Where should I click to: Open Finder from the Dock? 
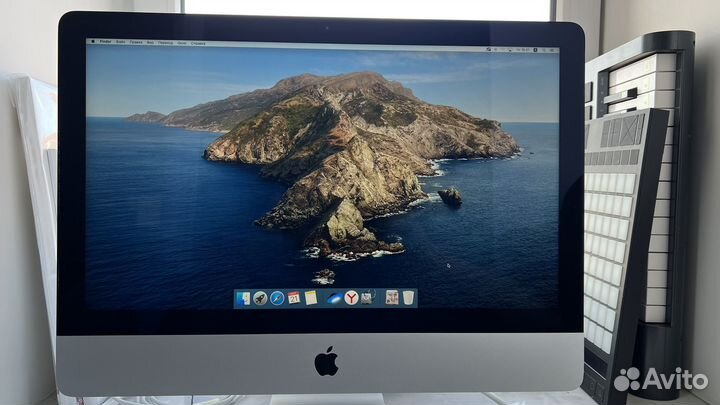[243, 299]
